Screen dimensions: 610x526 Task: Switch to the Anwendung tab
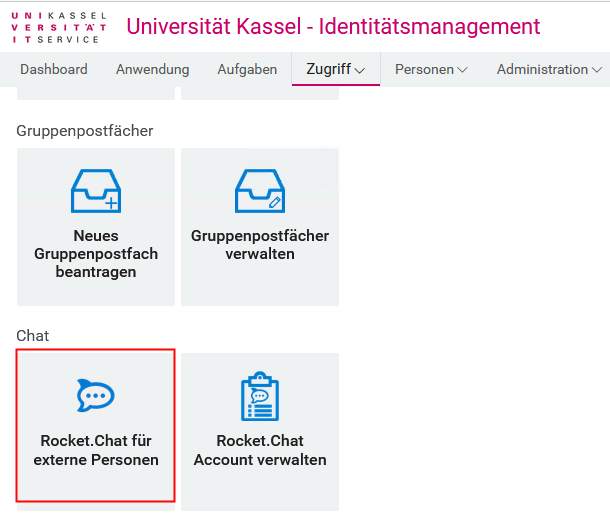pos(152,69)
